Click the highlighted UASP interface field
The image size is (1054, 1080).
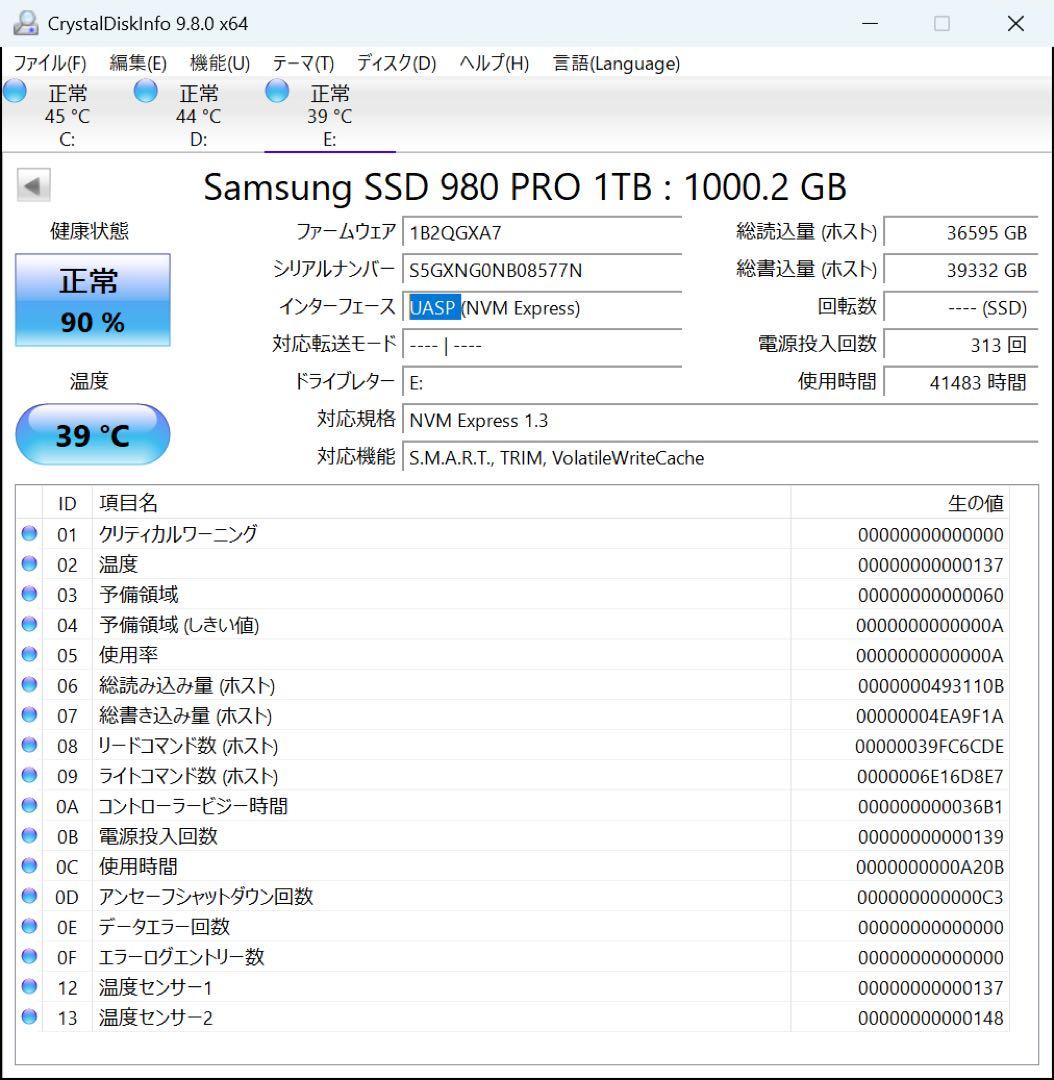542,307
